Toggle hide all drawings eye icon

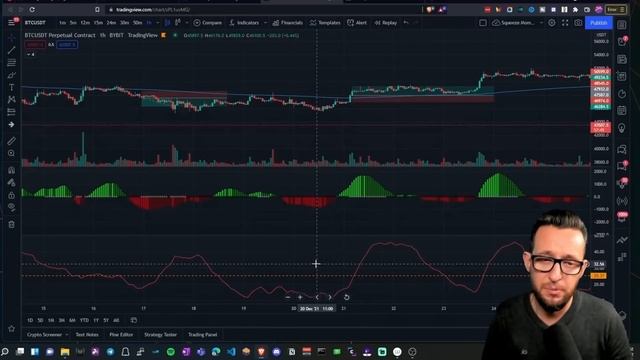coord(11,207)
